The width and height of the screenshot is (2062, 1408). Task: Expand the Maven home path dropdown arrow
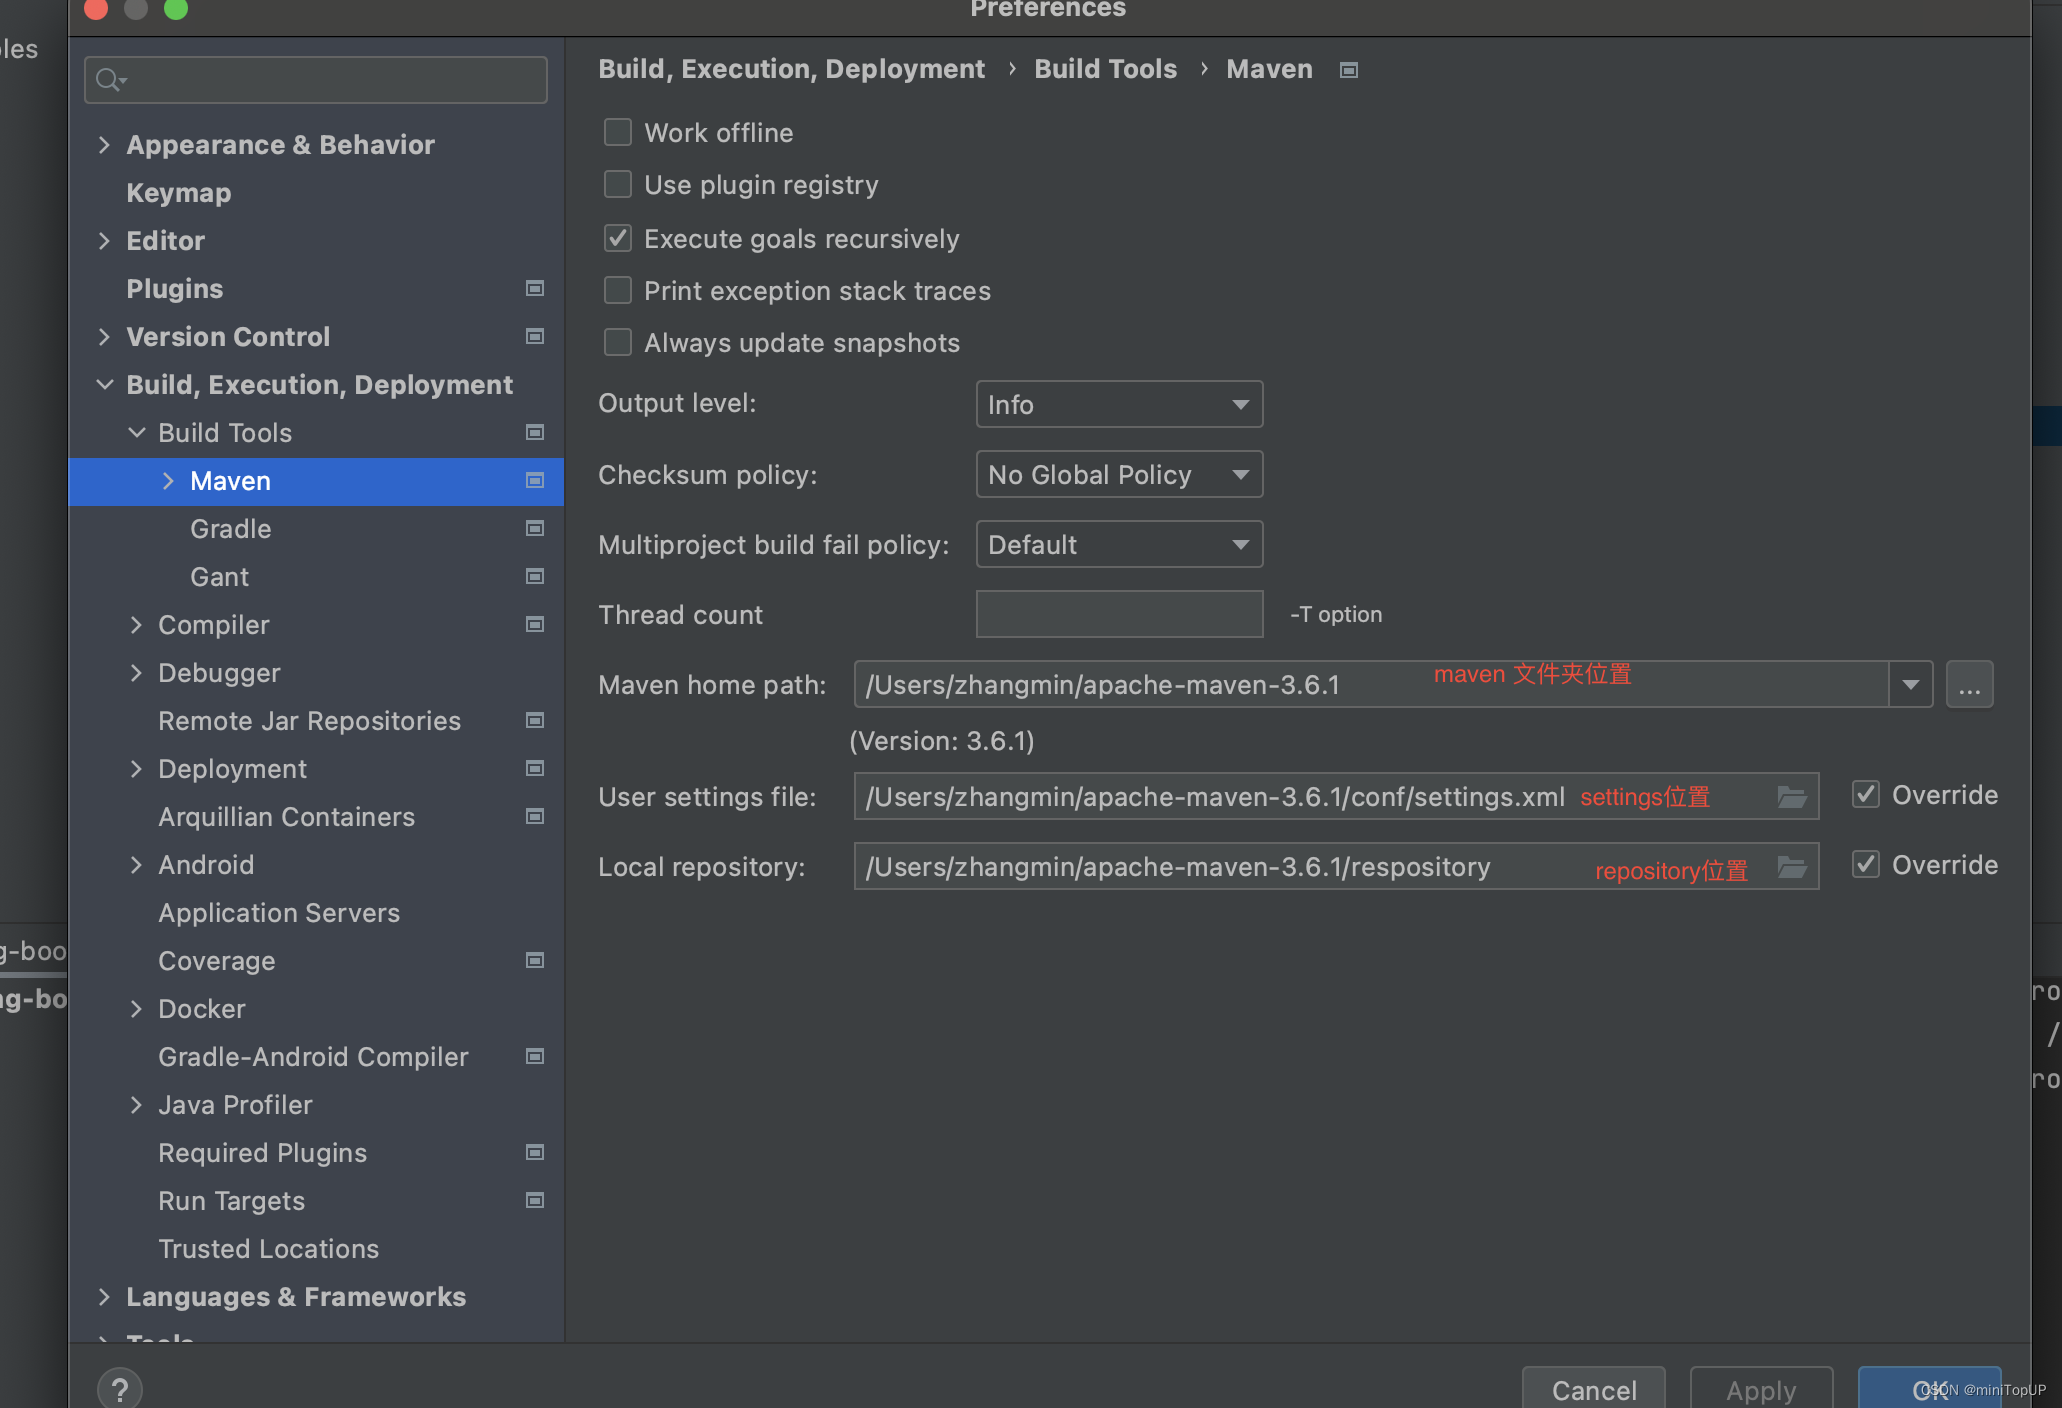click(x=1910, y=685)
